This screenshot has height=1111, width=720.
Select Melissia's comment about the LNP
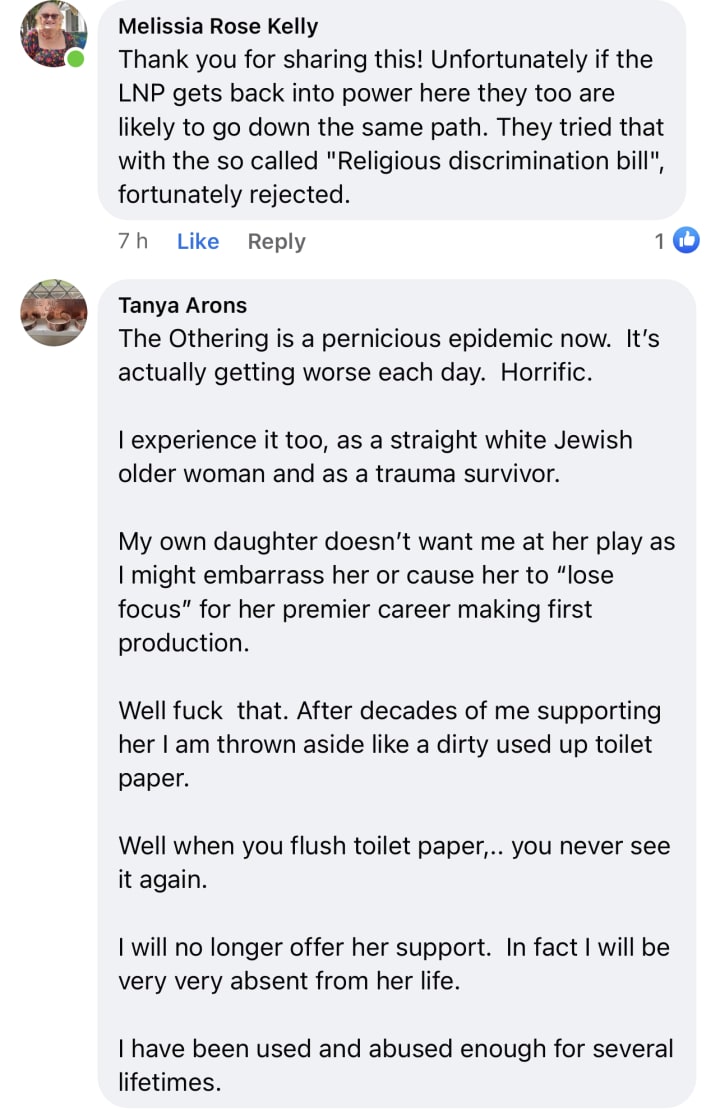pyautogui.click(x=391, y=127)
